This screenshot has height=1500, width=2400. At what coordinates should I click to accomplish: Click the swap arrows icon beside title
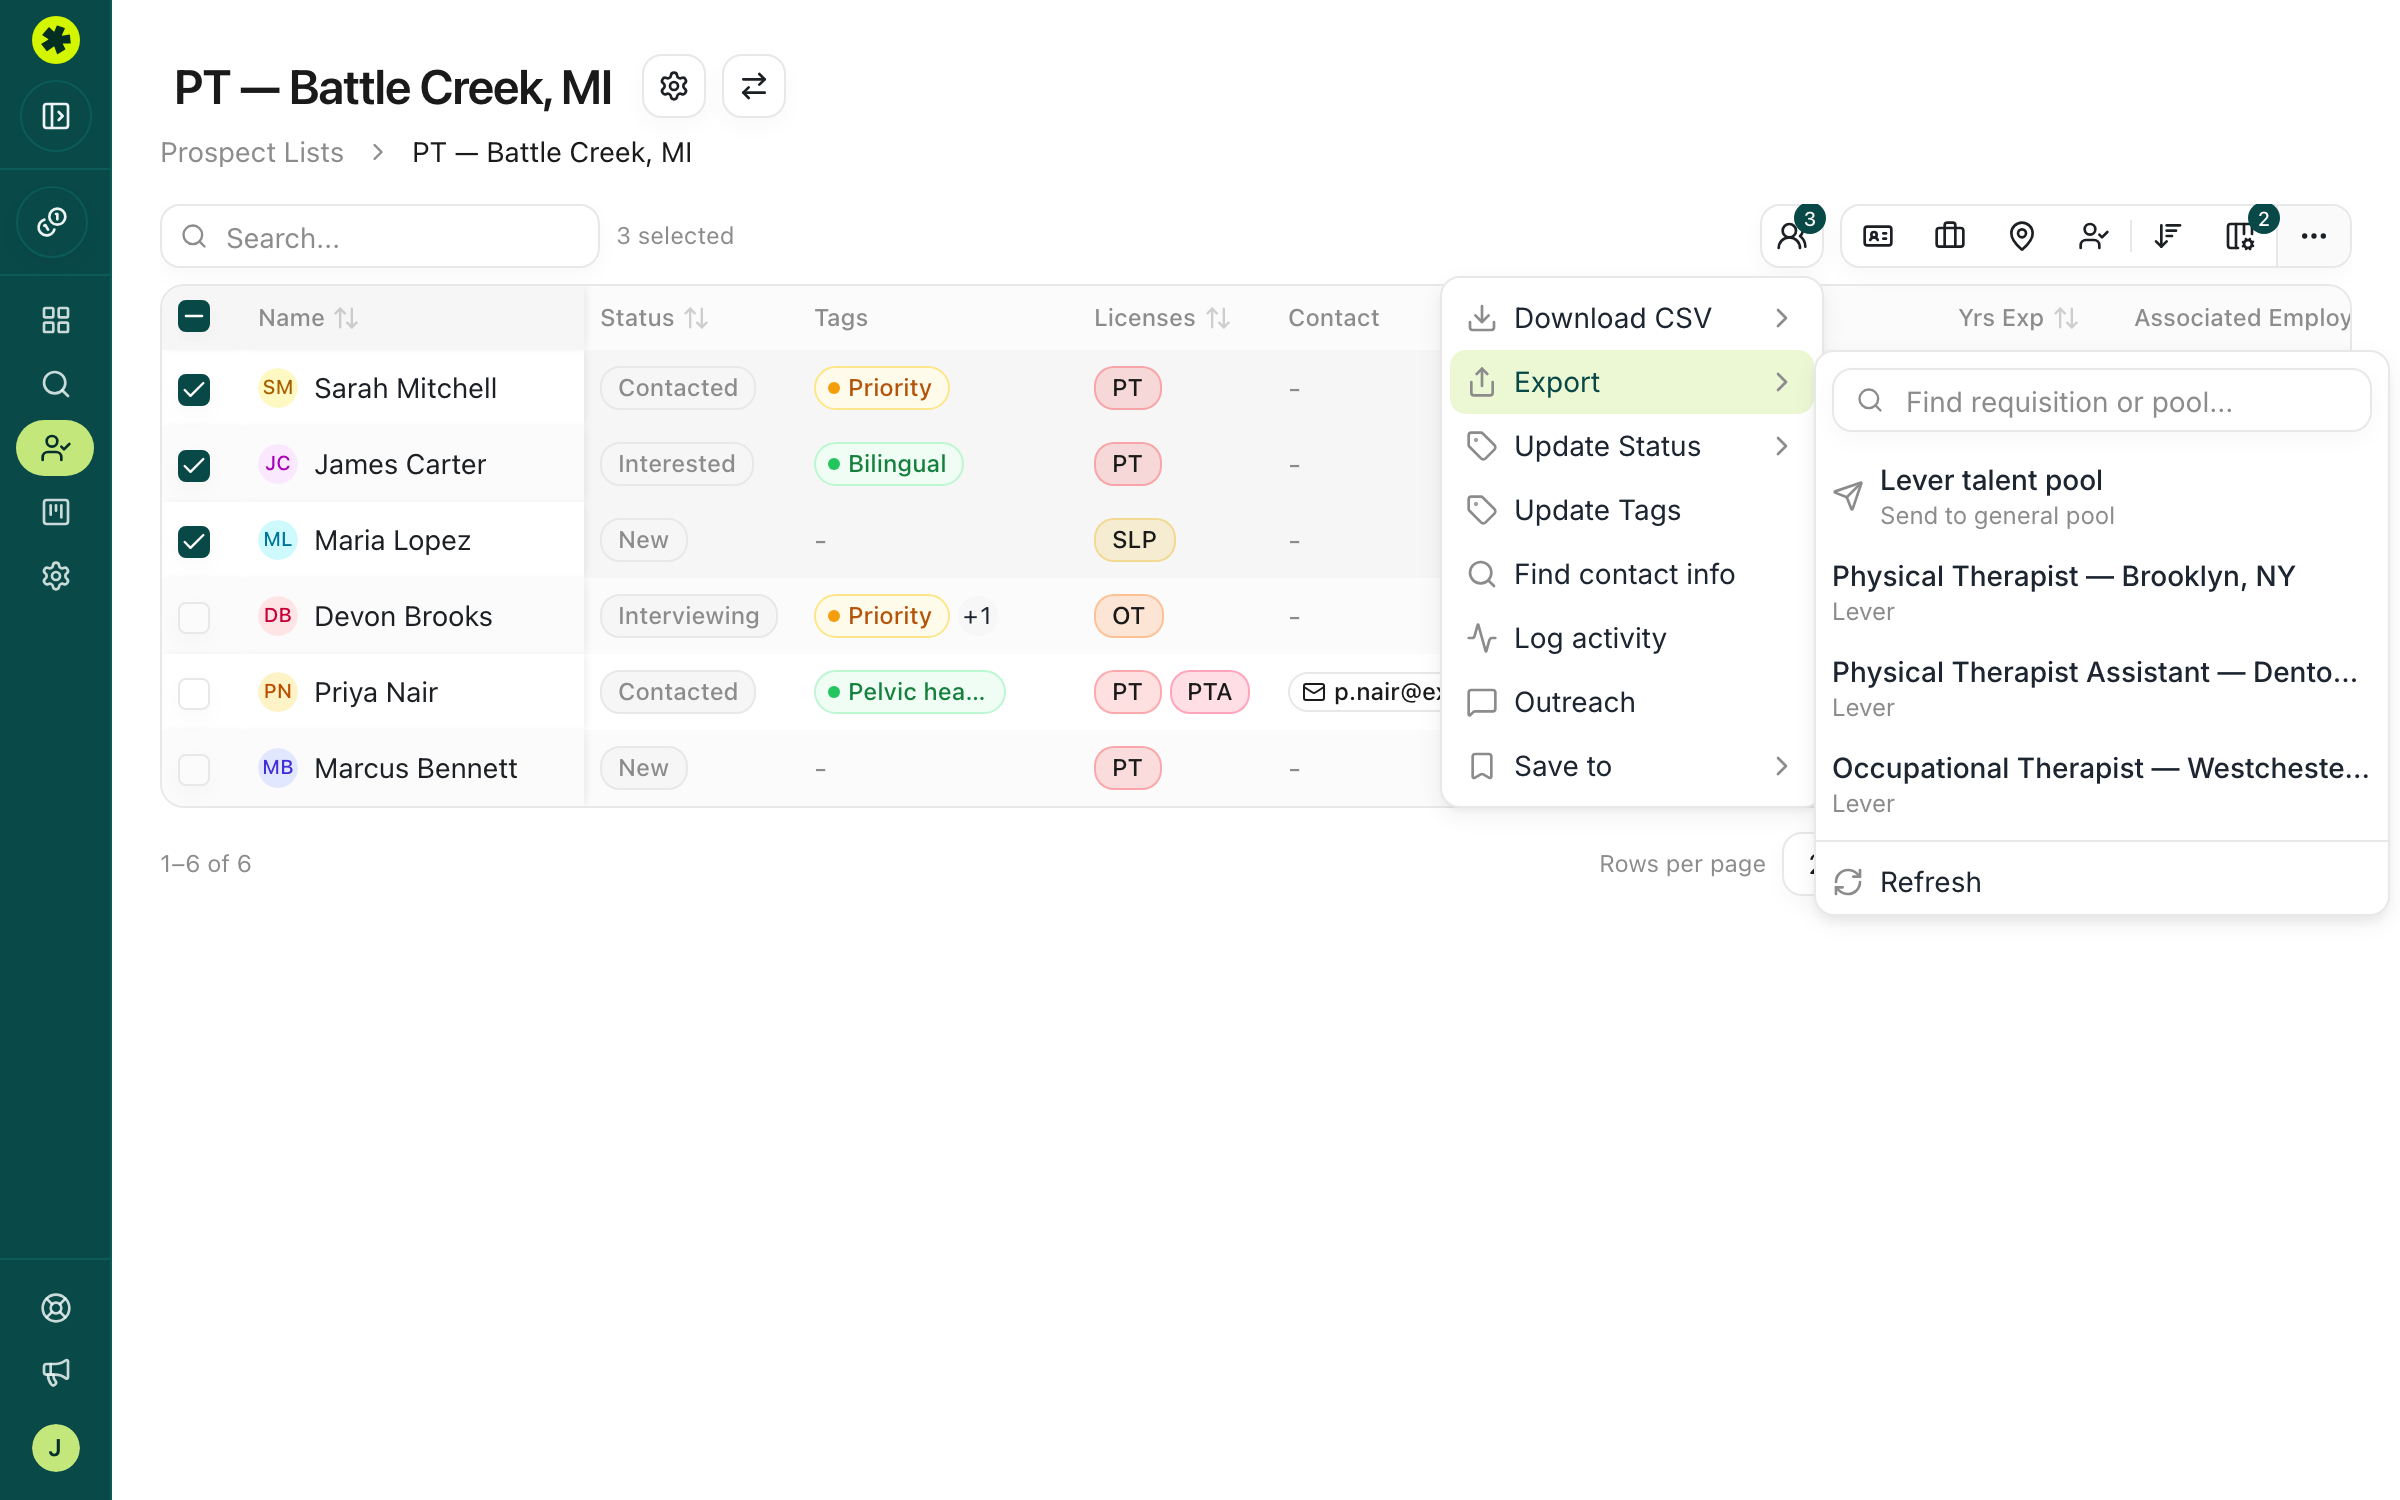[754, 87]
